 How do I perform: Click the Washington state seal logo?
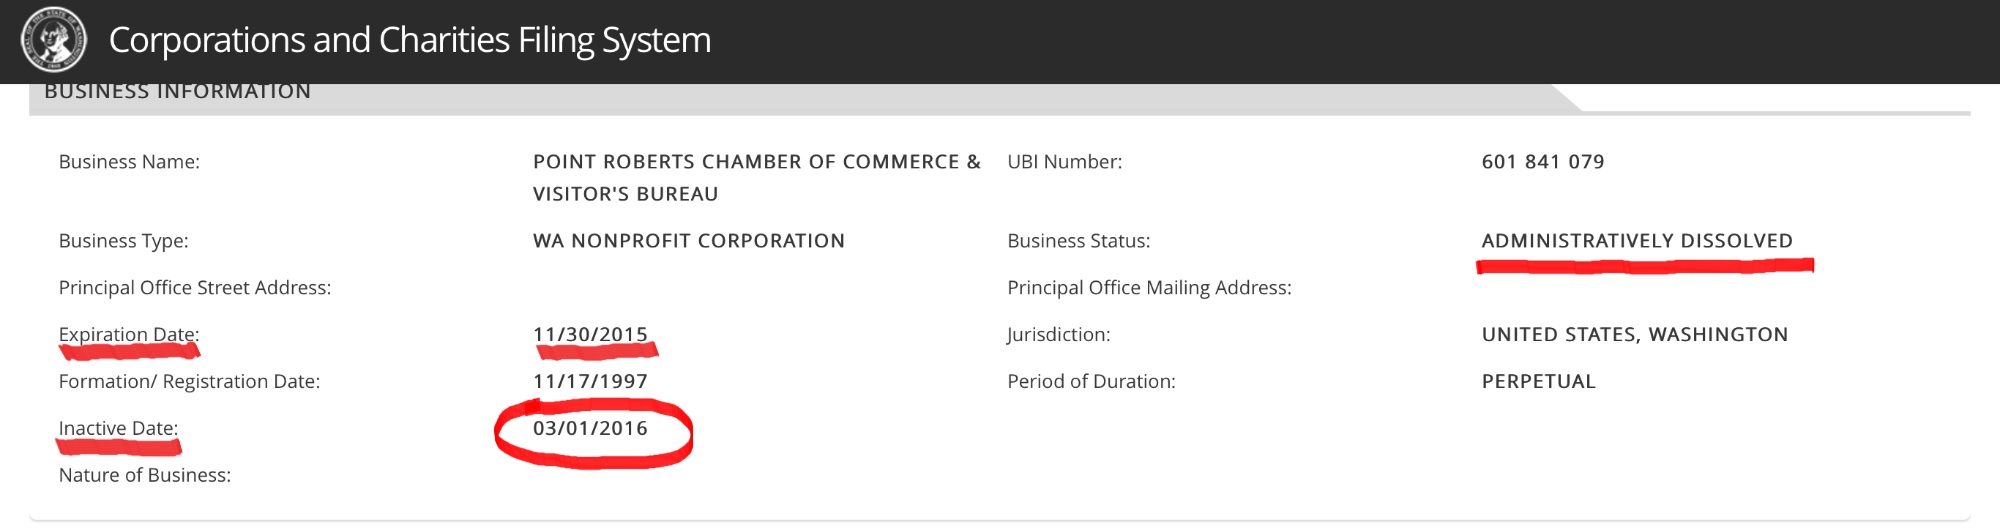click(54, 40)
